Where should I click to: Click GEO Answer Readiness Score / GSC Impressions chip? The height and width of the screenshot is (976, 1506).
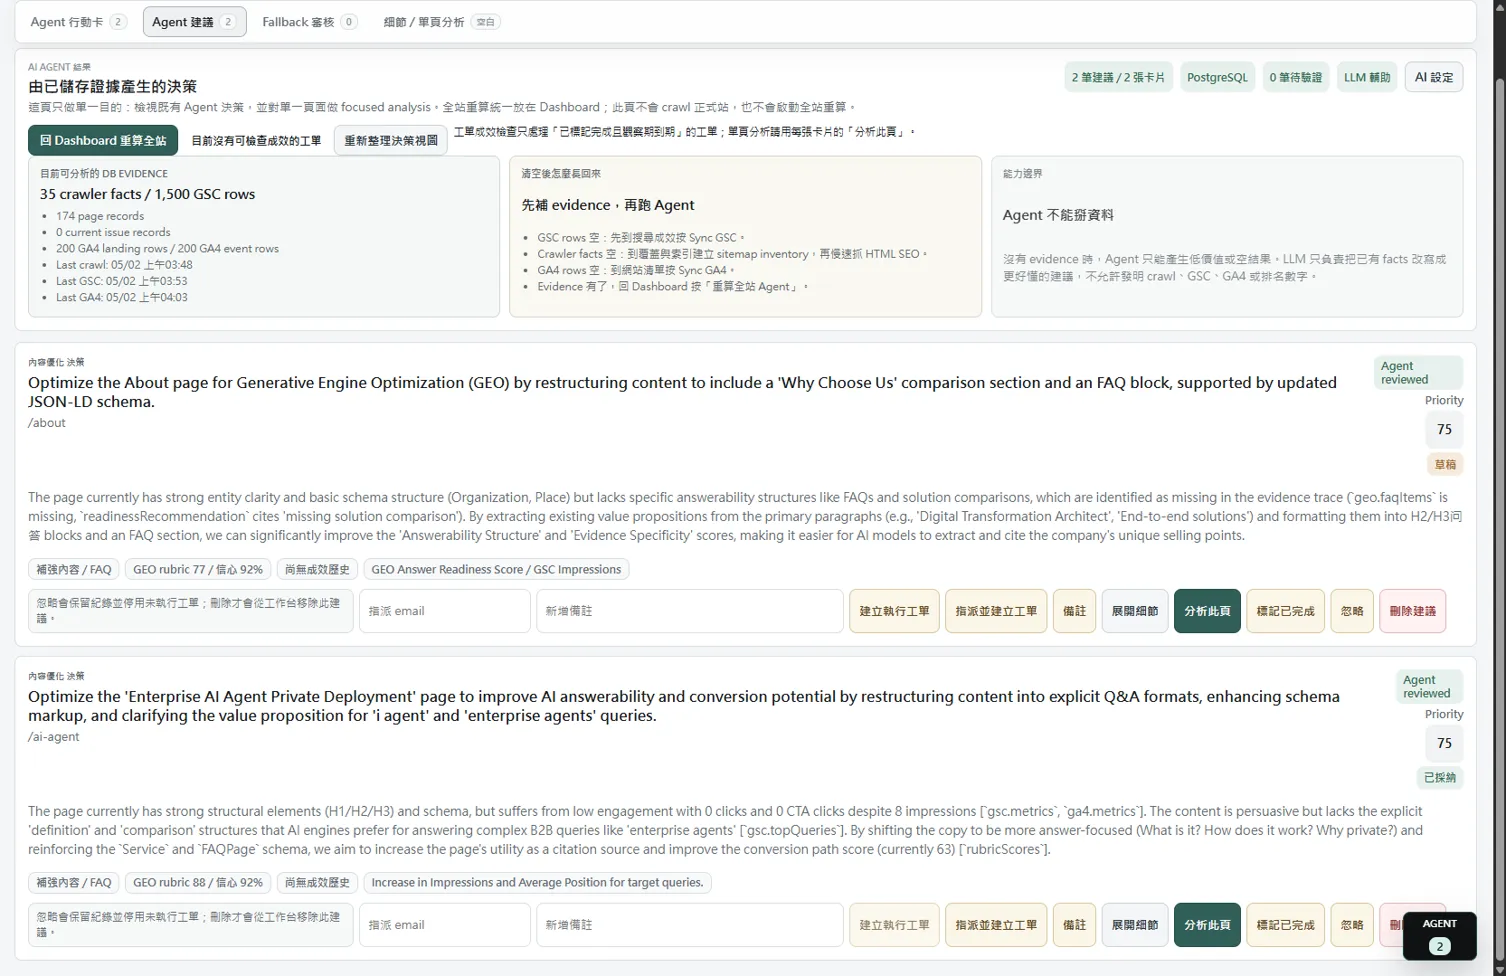click(x=496, y=569)
